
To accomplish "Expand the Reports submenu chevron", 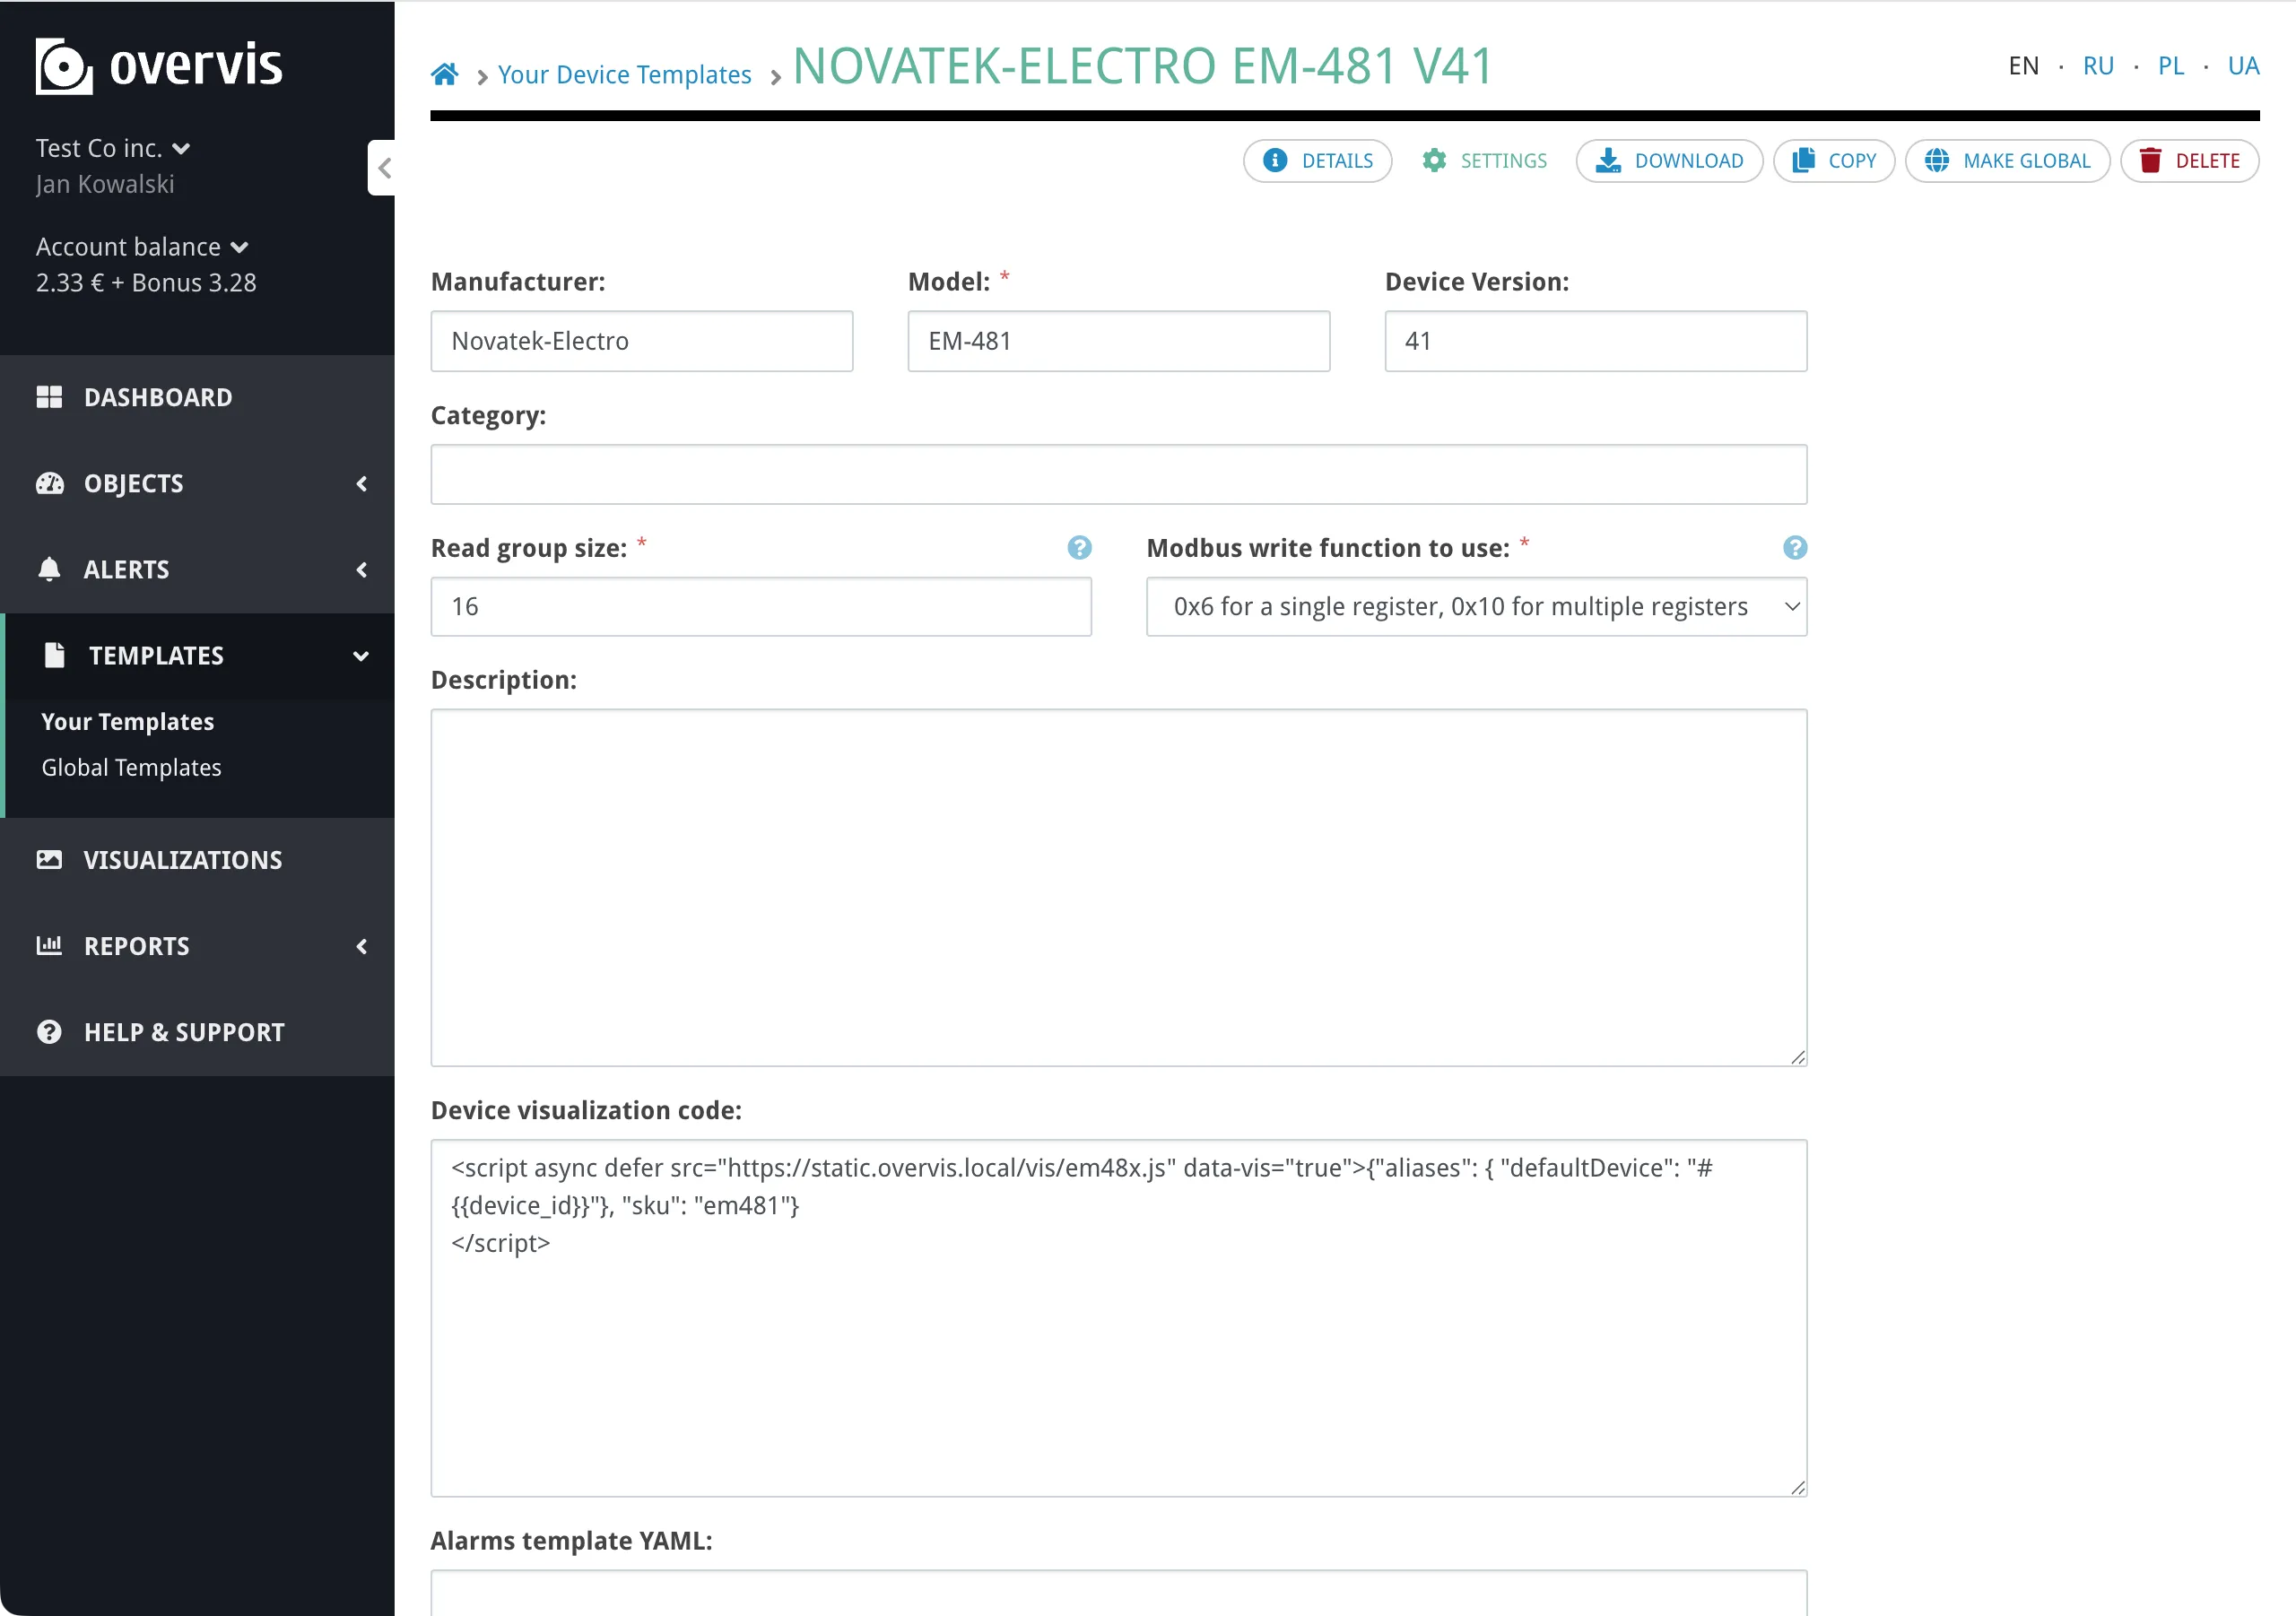I will tap(362, 945).
